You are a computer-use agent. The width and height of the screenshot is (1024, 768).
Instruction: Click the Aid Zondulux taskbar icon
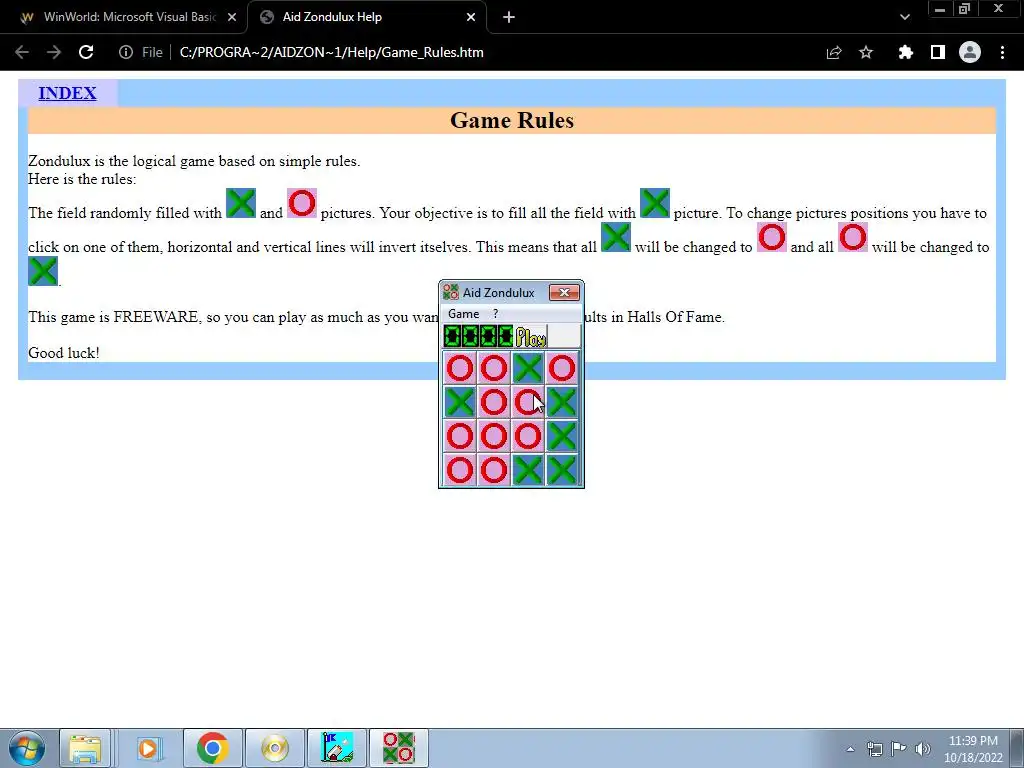[x=399, y=748]
